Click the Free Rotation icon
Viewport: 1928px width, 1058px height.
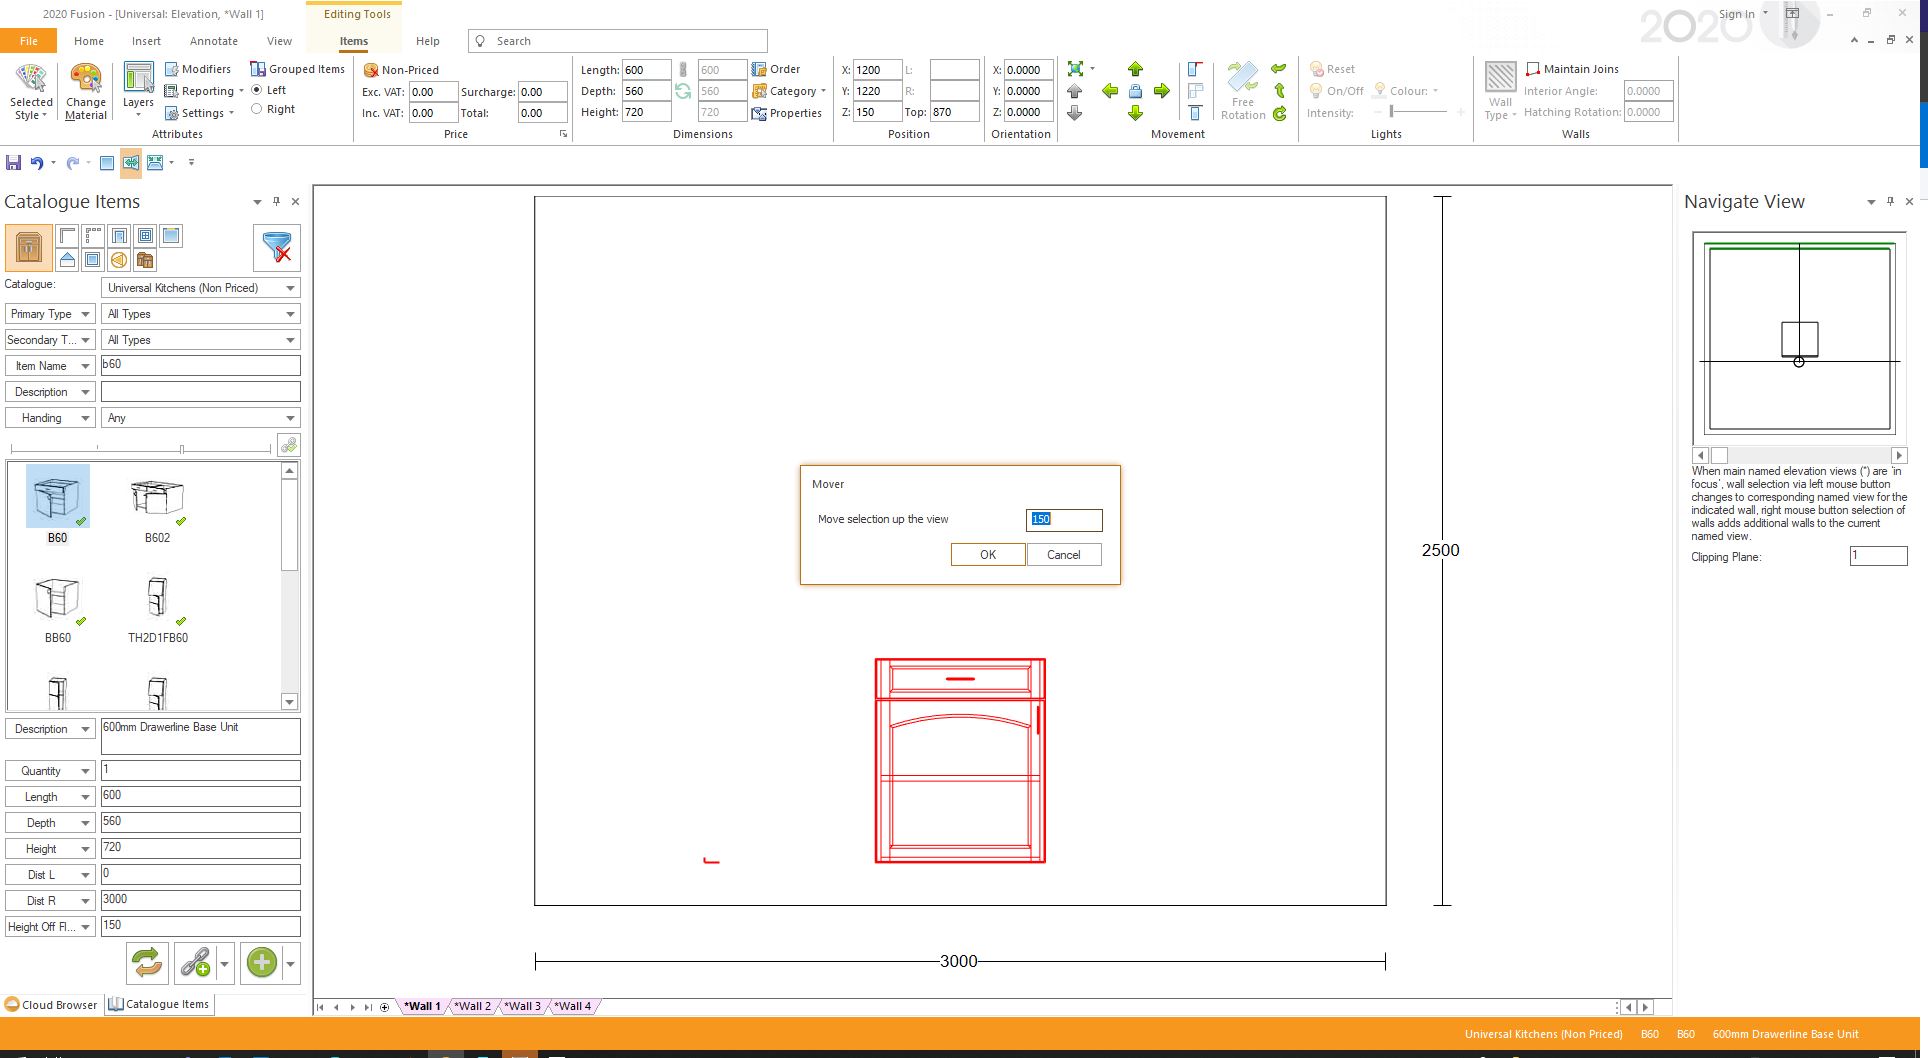click(x=1242, y=82)
